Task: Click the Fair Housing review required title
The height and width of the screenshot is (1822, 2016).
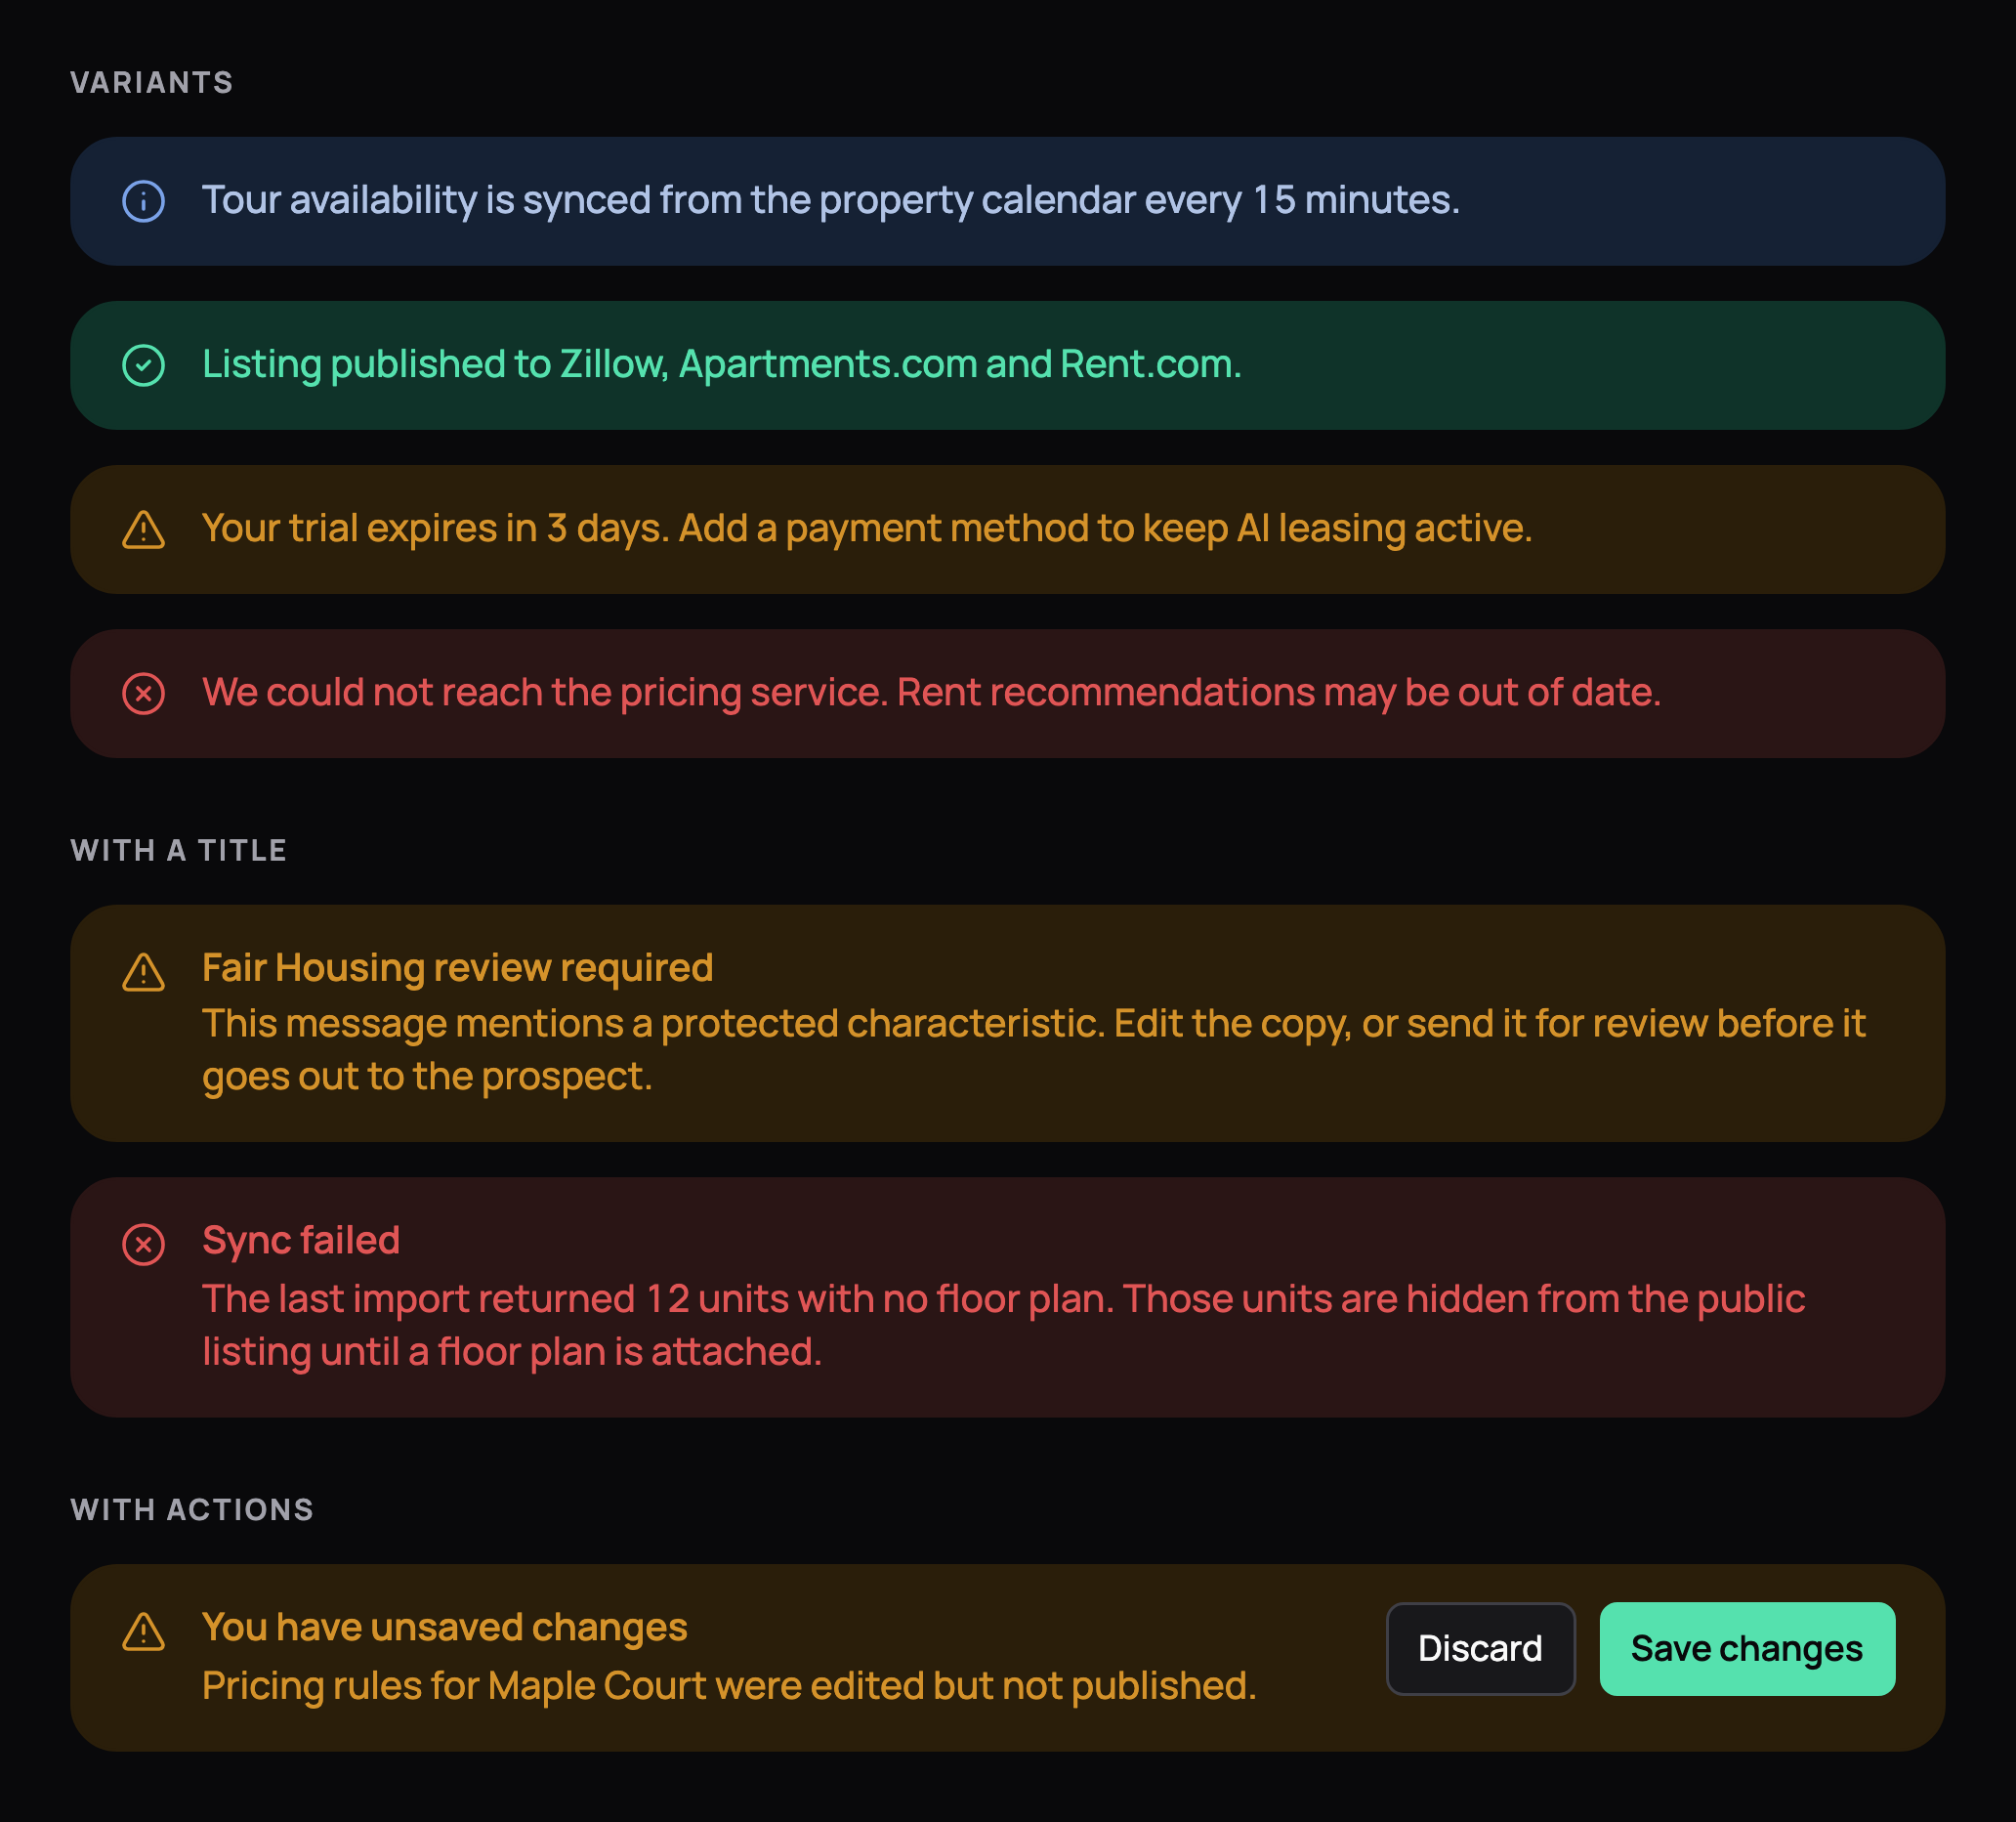Action: pos(458,967)
